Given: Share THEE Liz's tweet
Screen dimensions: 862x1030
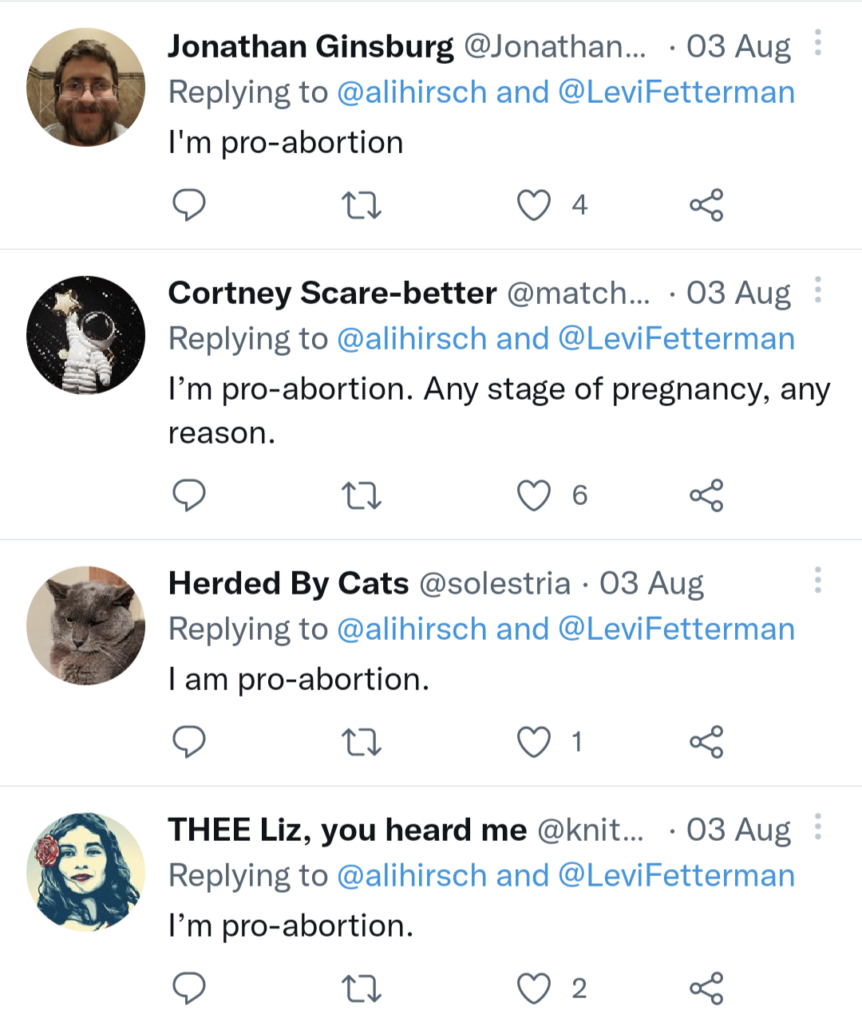Looking at the screenshot, I should click(x=706, y=989).
